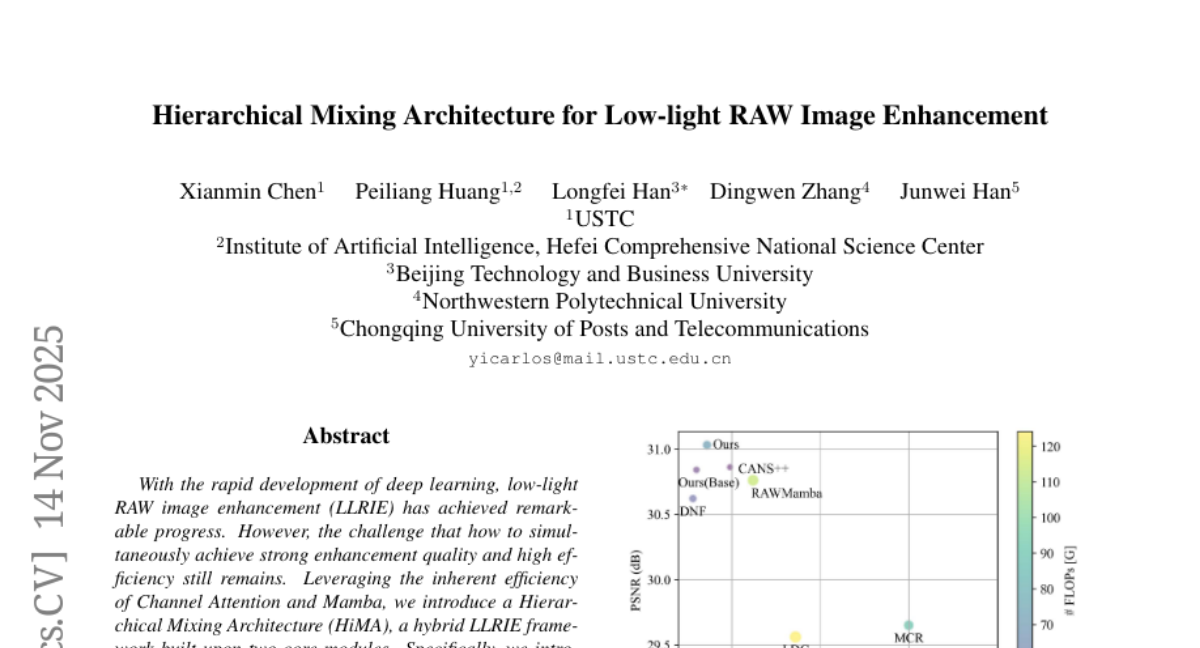This screenshot has height=648, width=1200.
Task: Click the MCR data point in scatter plot
Action: [908, 625]
